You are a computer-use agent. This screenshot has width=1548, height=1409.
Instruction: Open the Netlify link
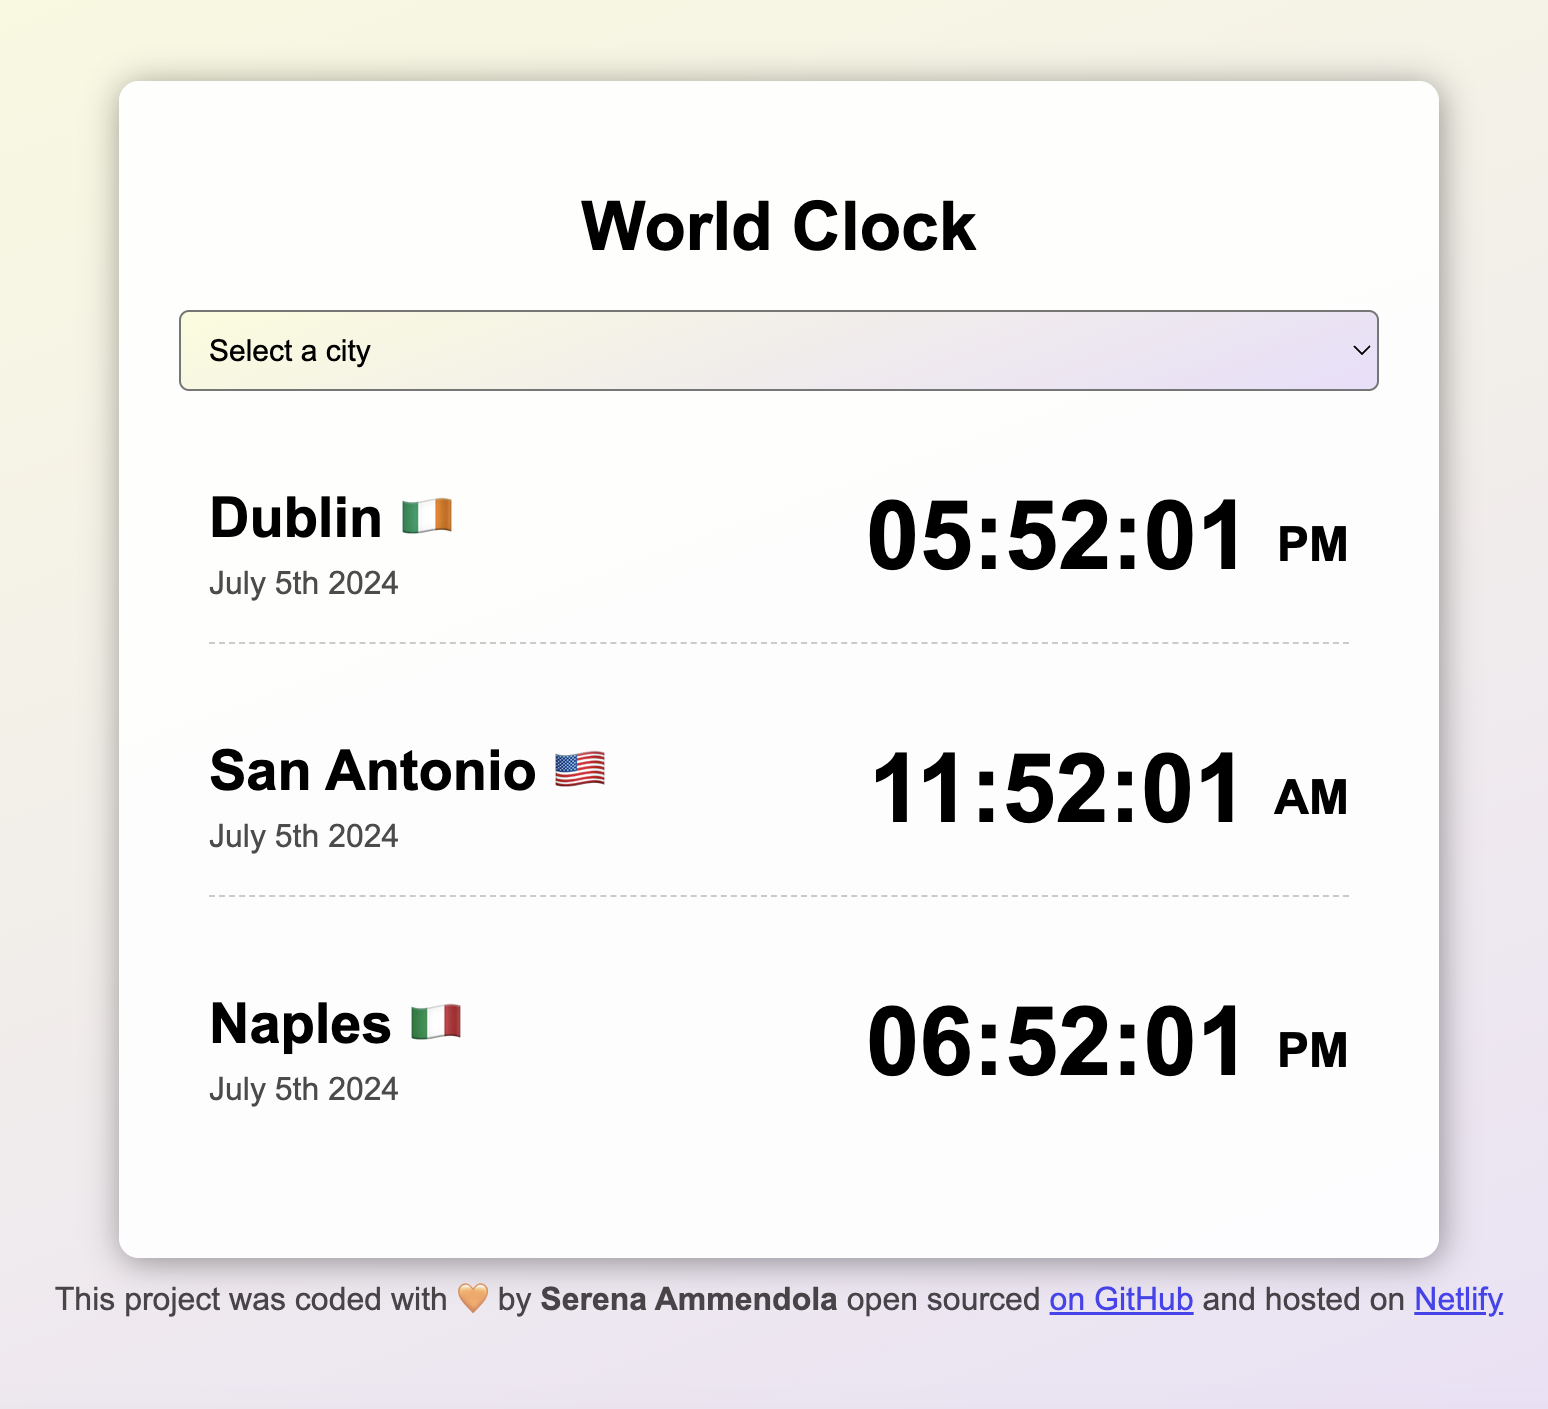(x=1458, y=1299)
